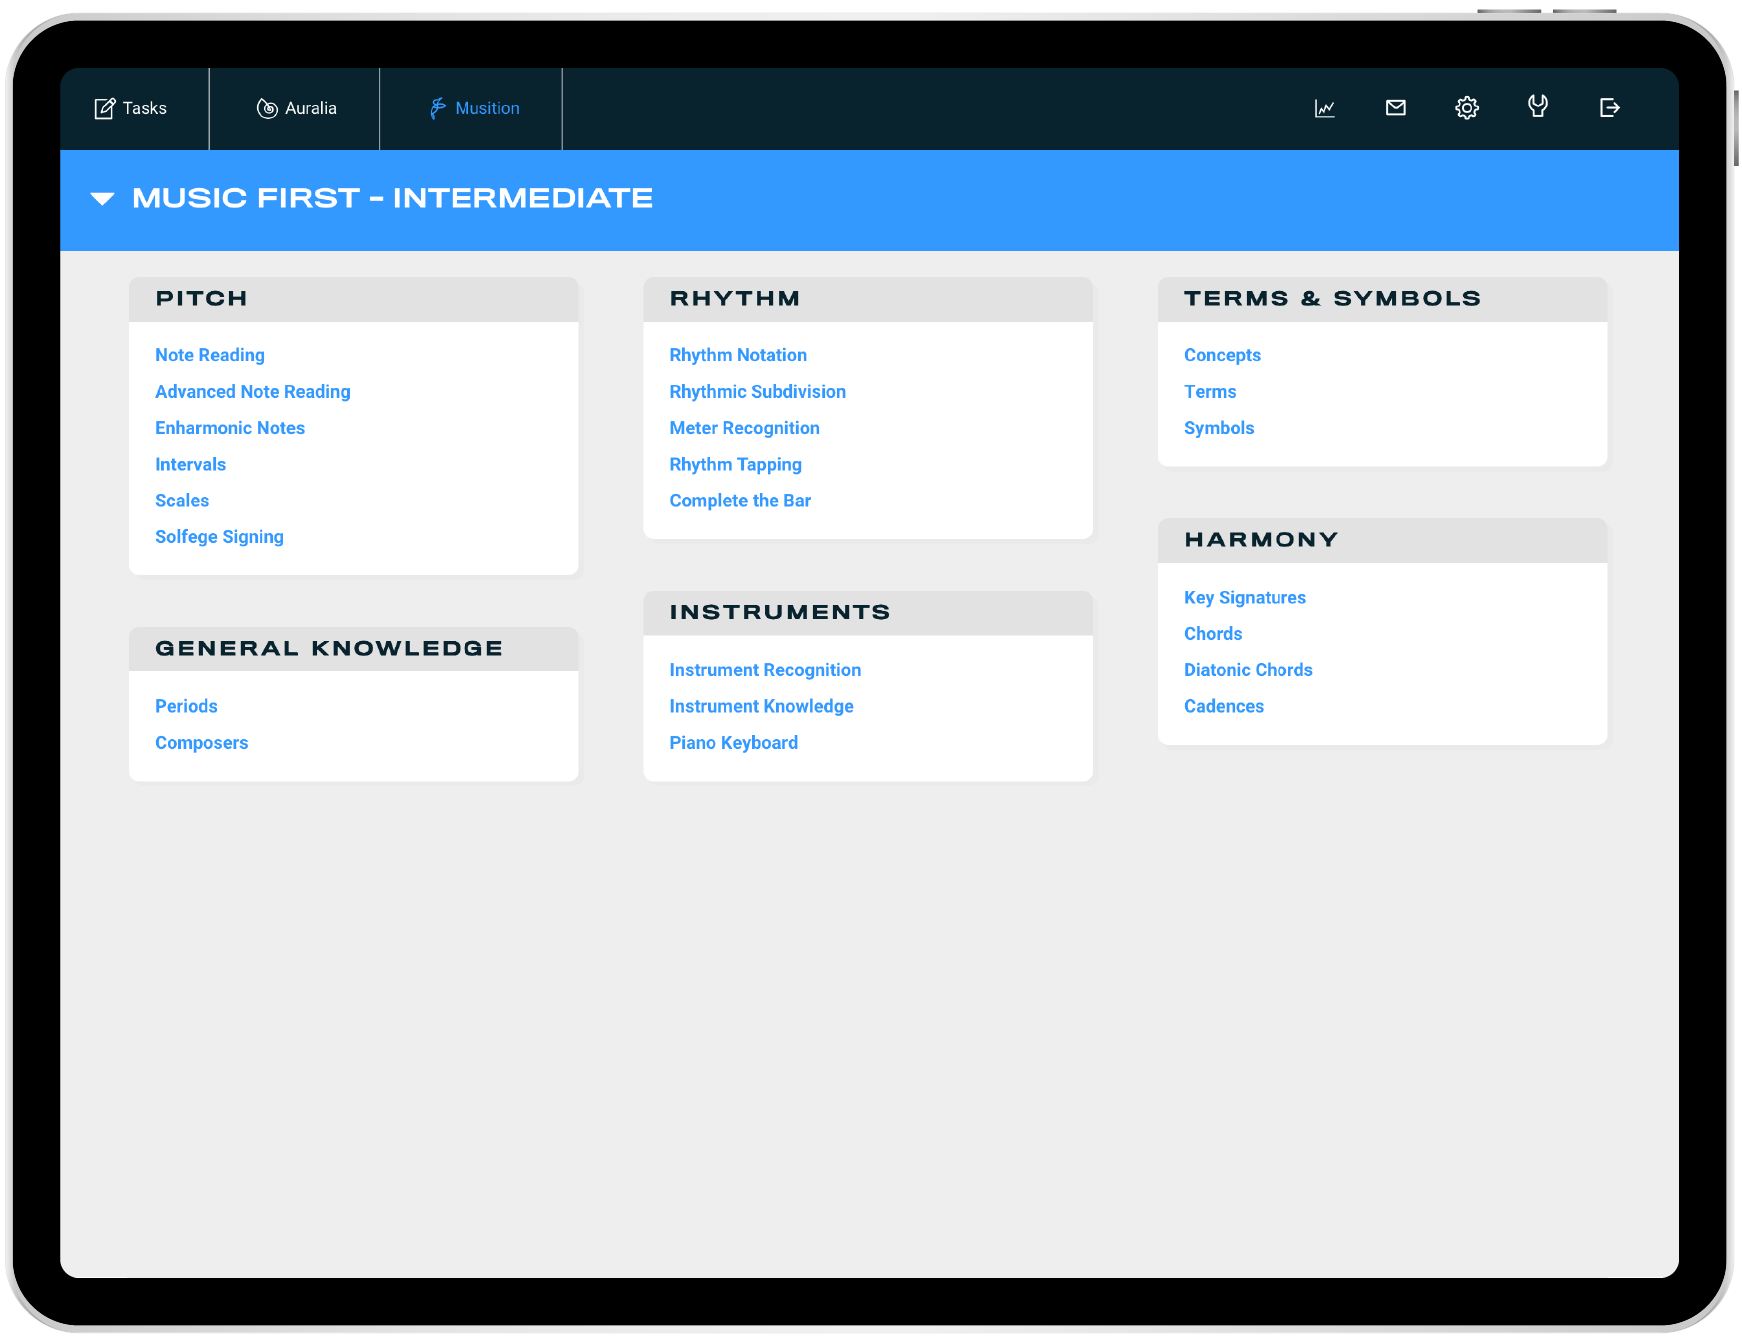Collapse the Music First - Intermediate section

point(103,199)
